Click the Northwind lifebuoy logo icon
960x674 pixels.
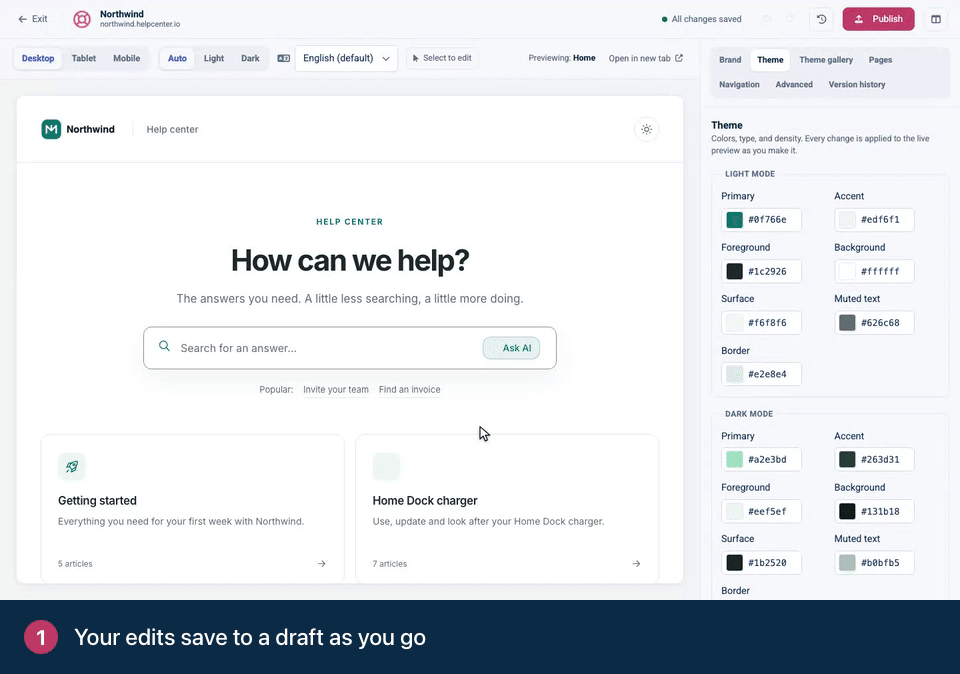[82, 19]
